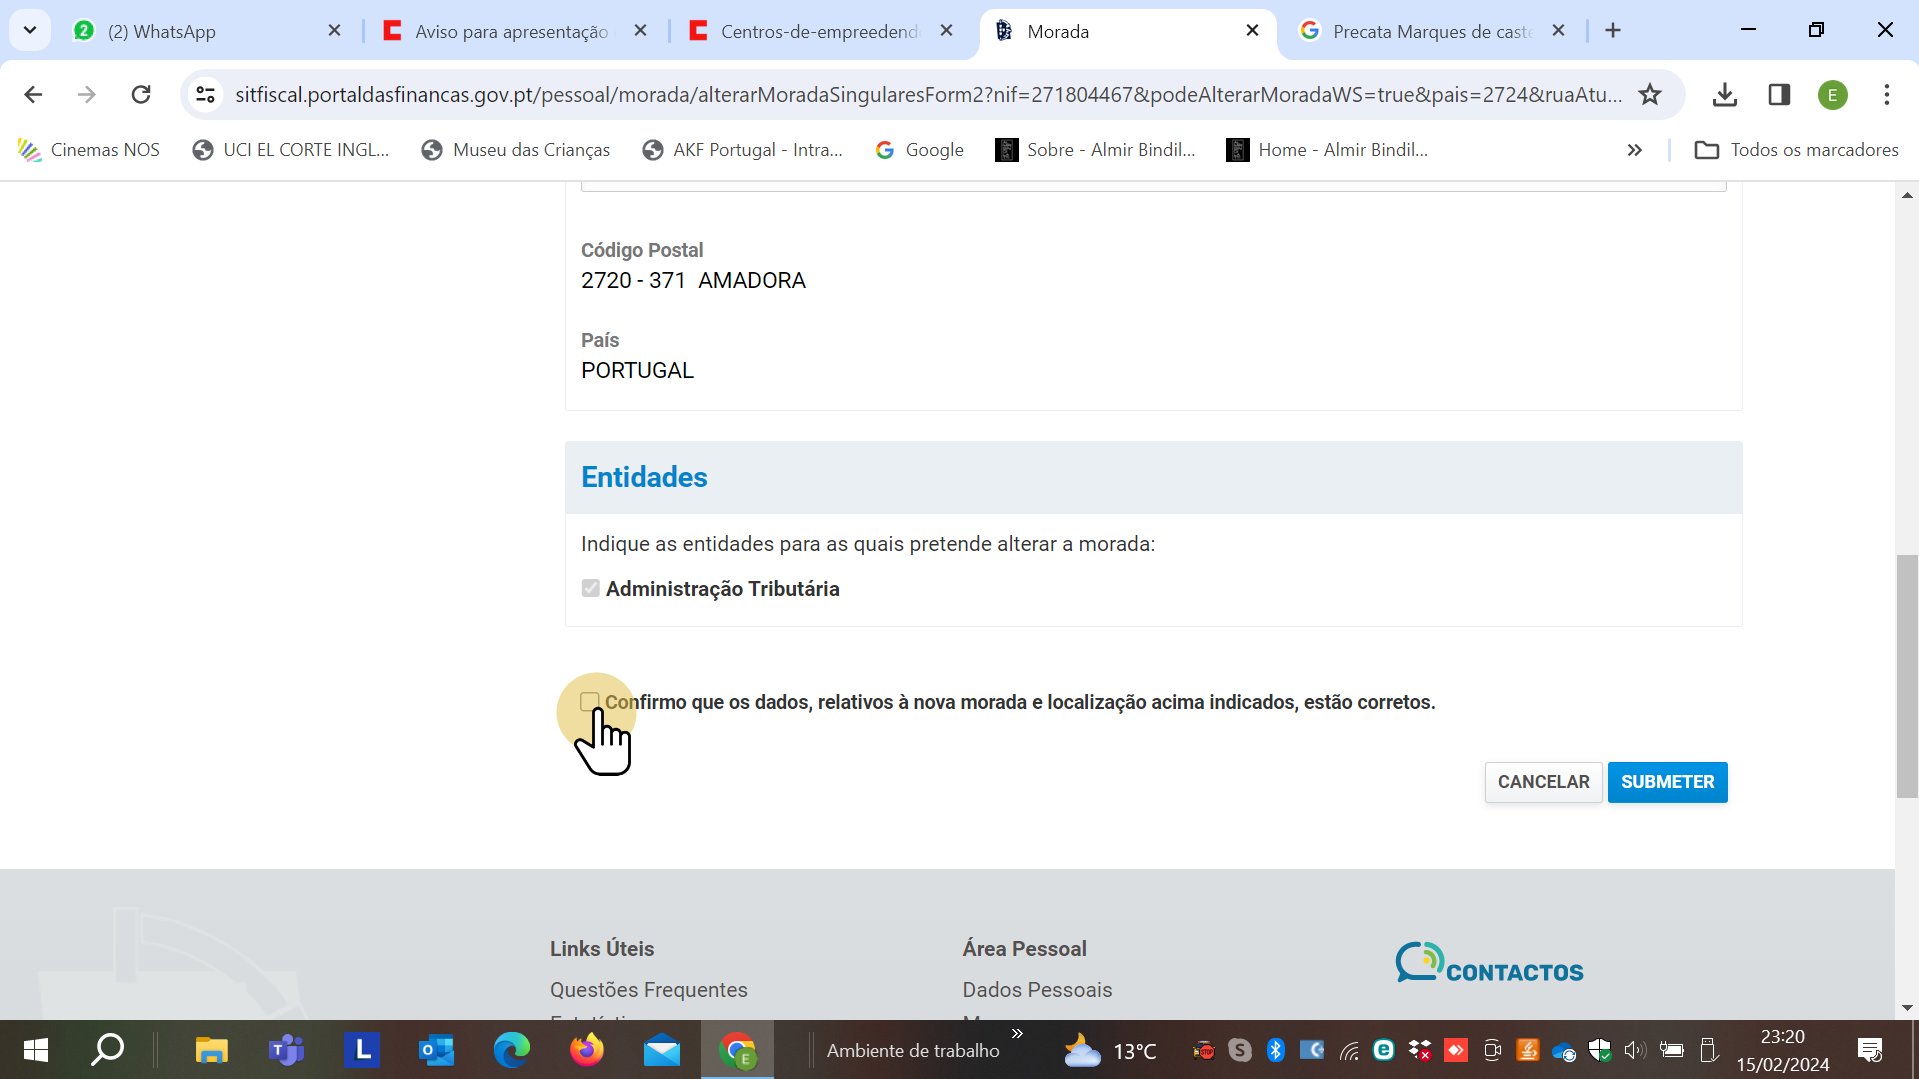Screen dimensions: 1919x1079
Task: Toggle Administração Tributária checkbox
Action: 591,589
